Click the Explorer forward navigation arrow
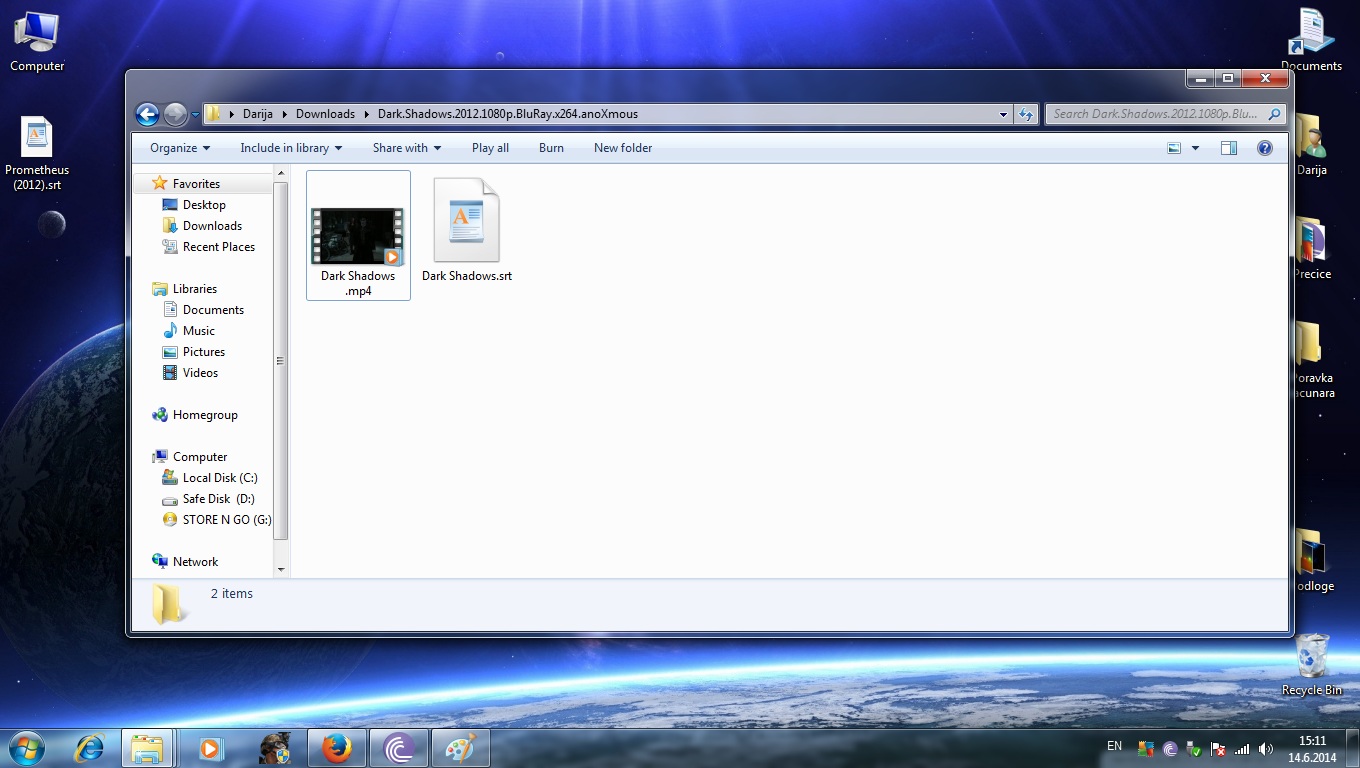 pos(175,114)
